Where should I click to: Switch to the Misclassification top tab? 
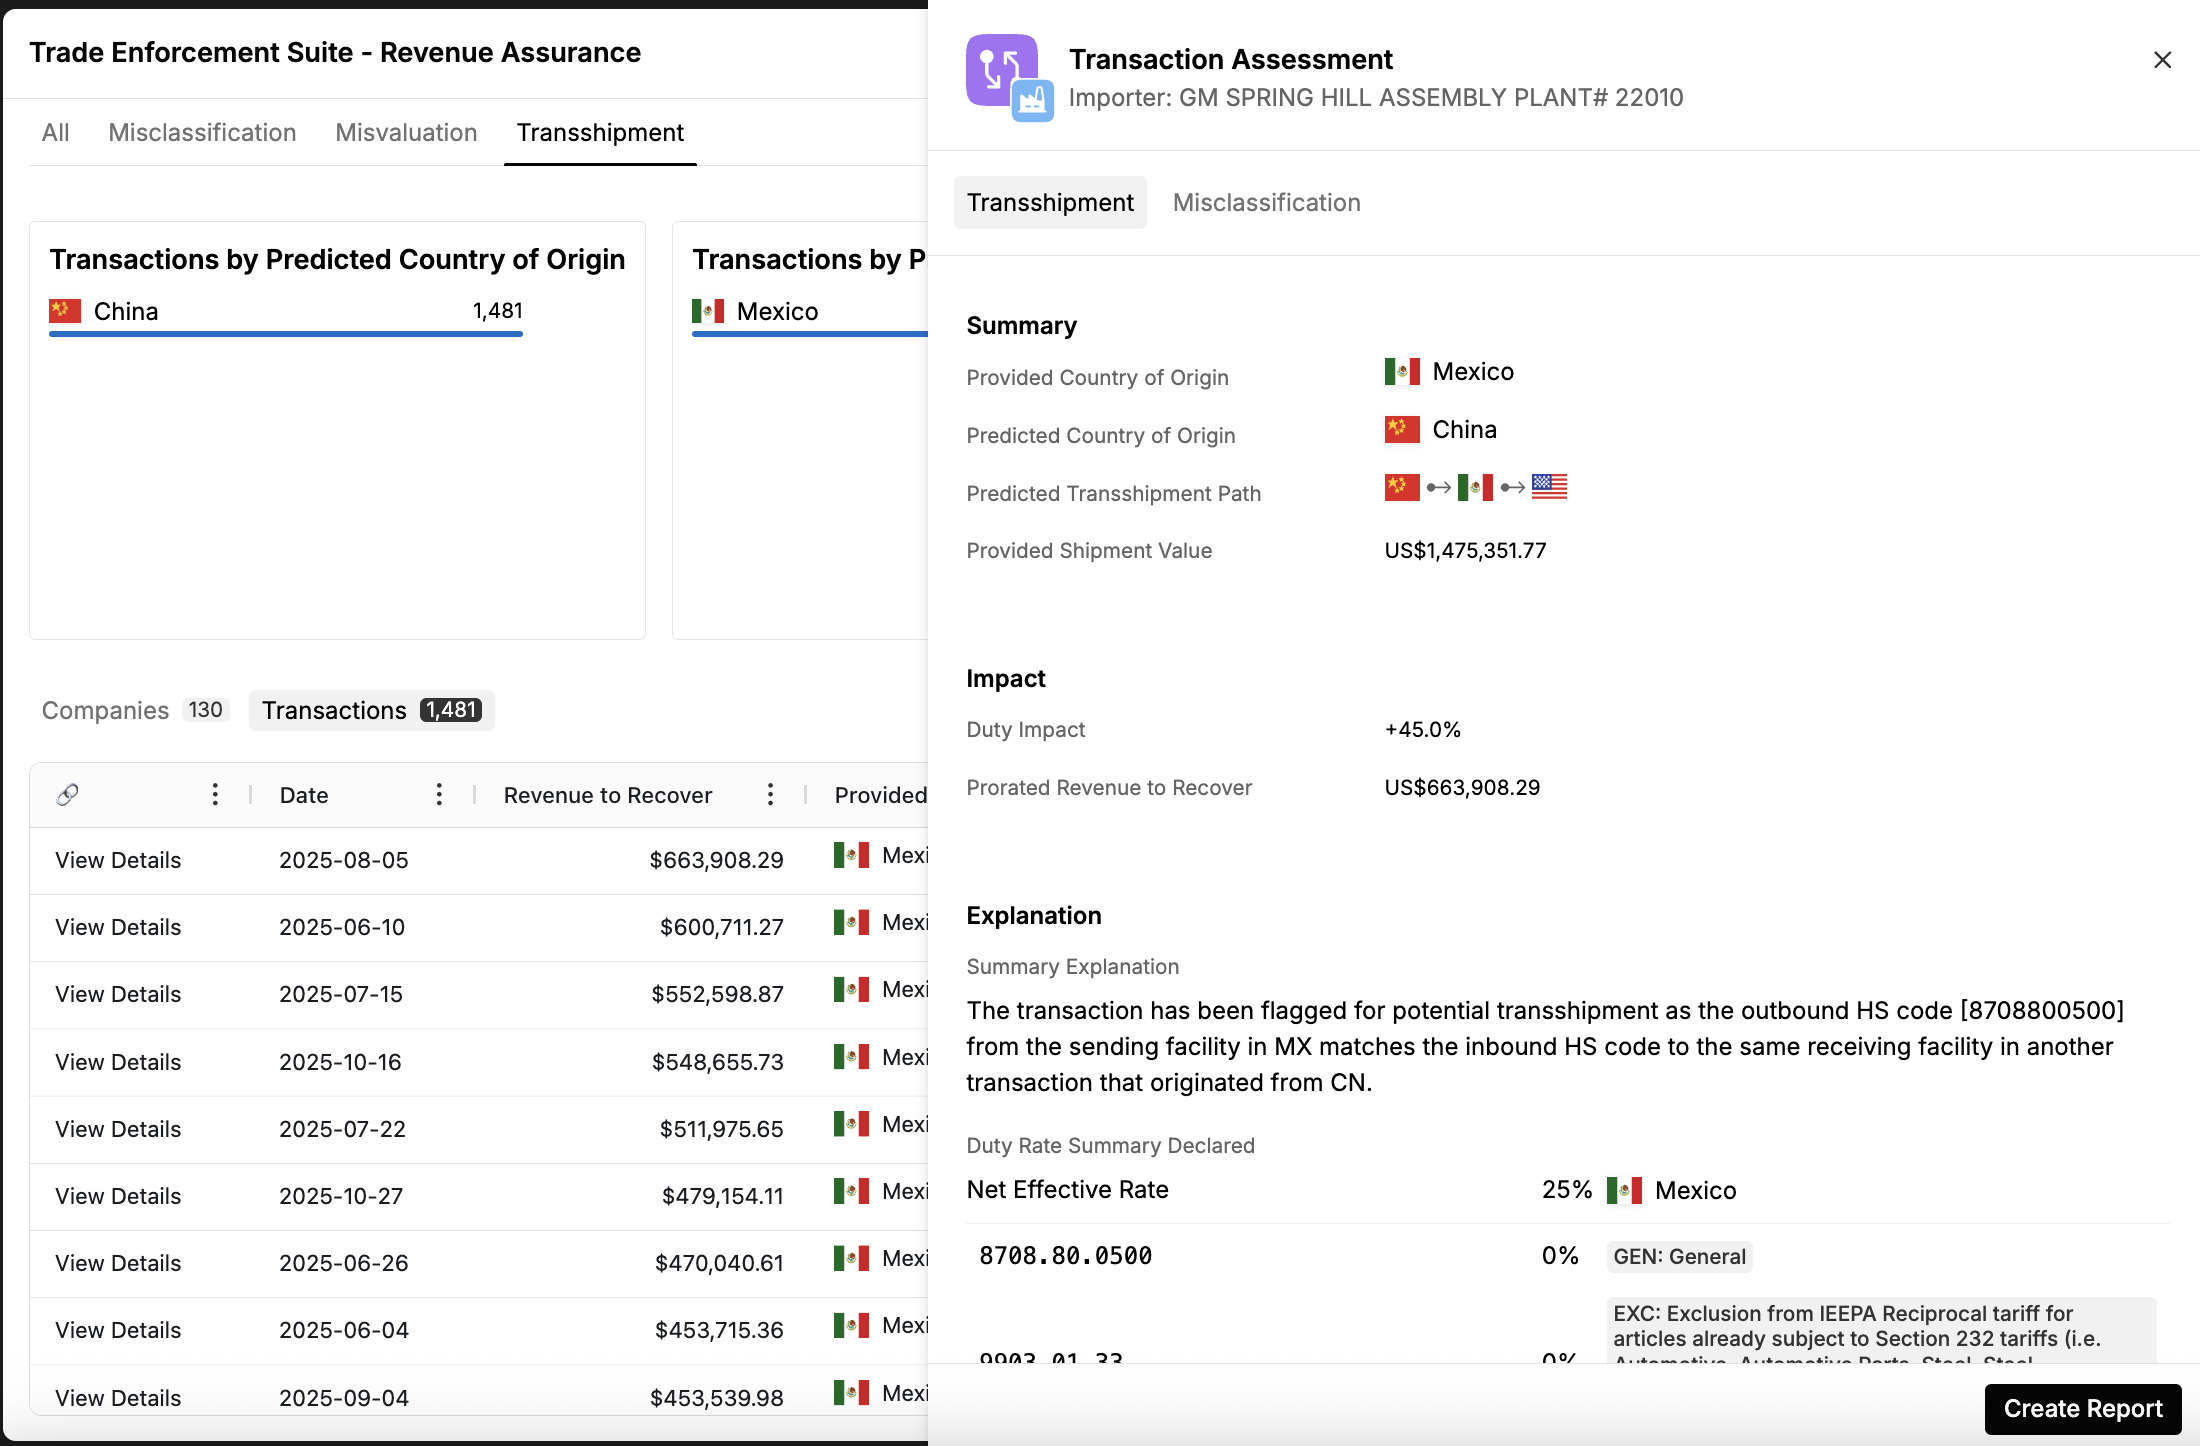(202, 133)
